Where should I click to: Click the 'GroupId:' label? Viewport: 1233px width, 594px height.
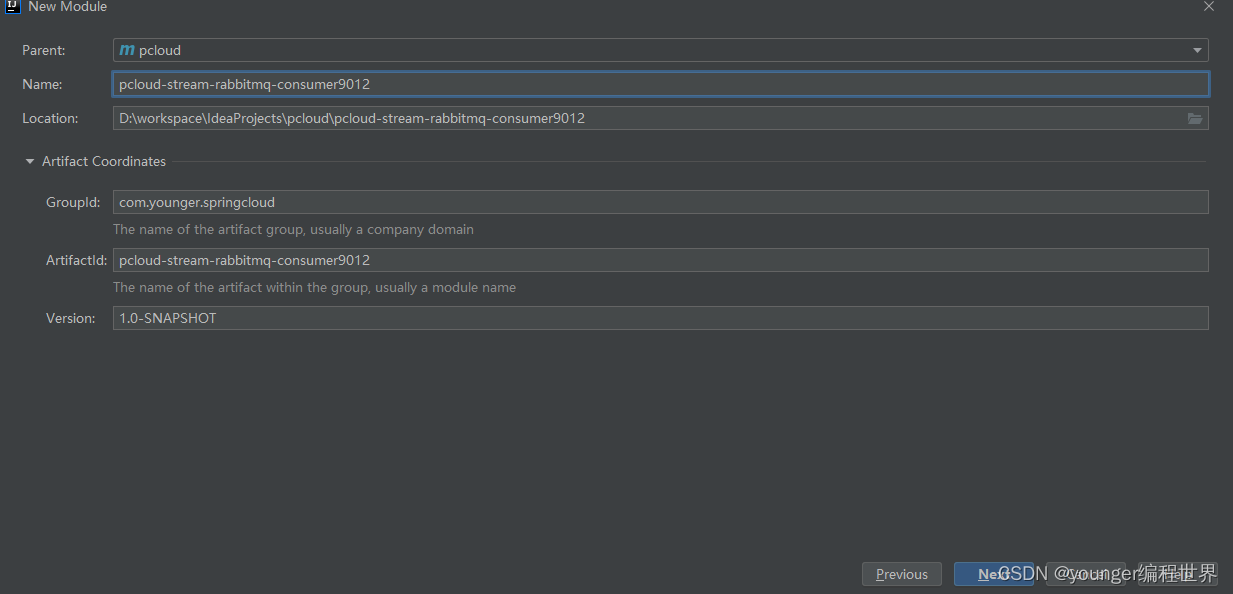point(73,202)
